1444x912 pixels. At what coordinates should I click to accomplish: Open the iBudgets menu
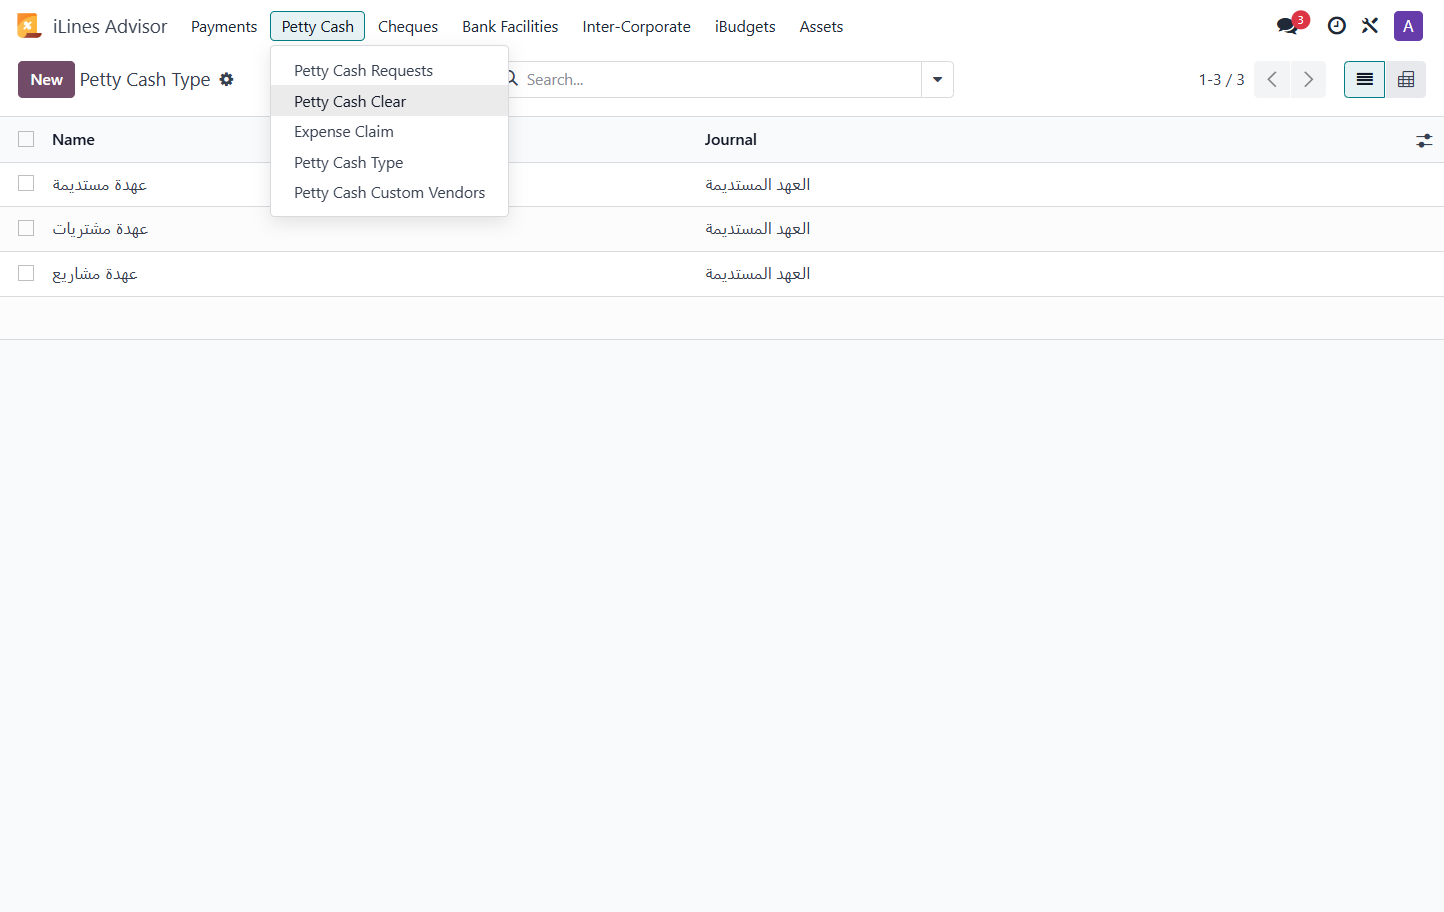click(745, 26)
